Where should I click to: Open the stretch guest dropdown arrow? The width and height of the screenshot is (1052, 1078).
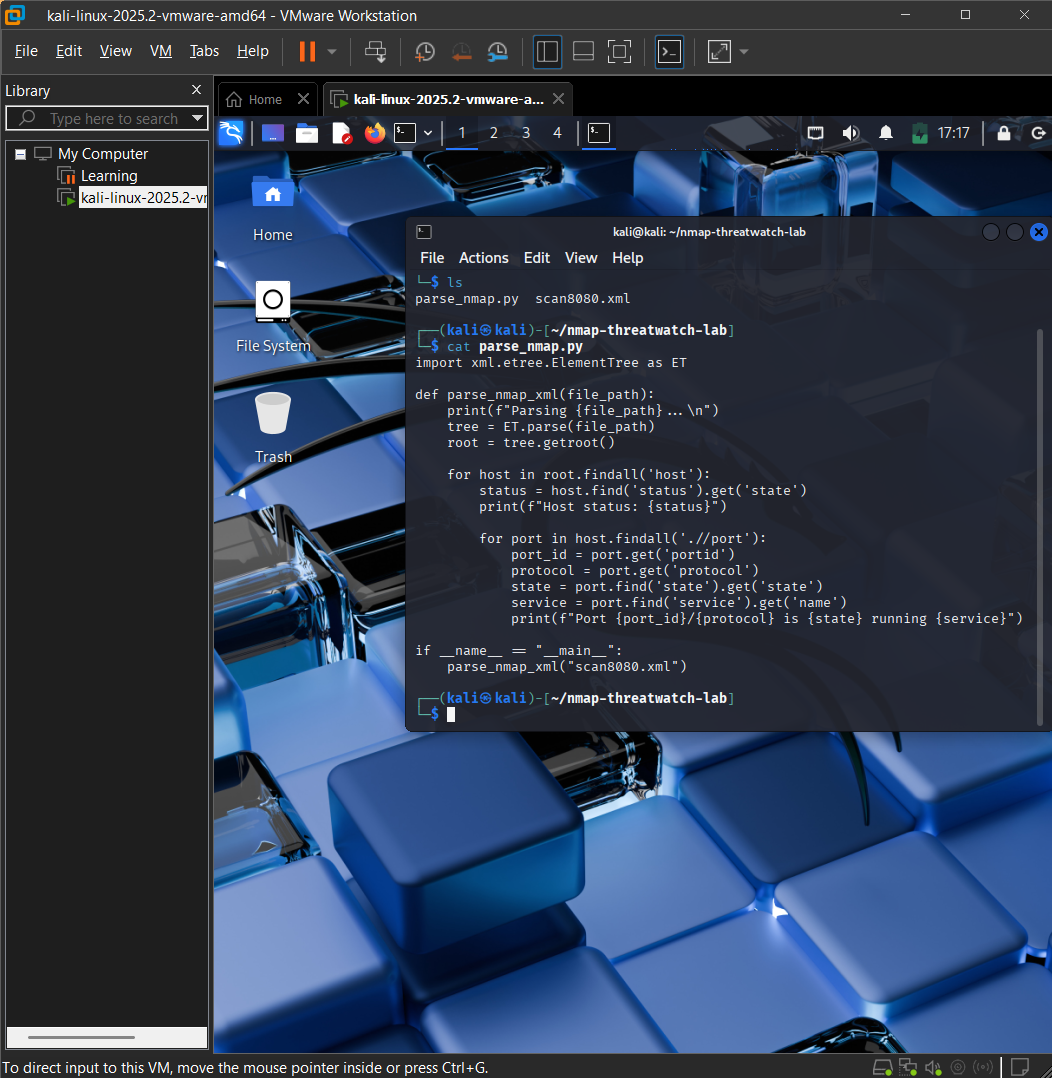tap(744, 52)
